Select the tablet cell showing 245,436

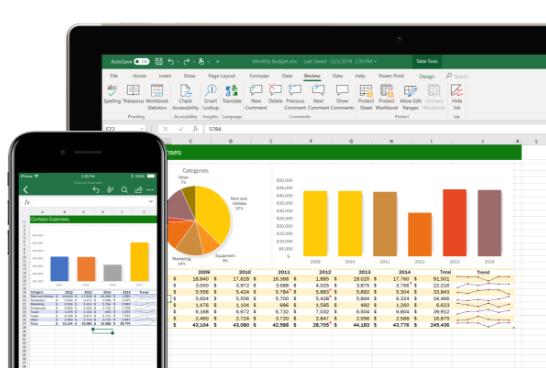tap(433, 325)
